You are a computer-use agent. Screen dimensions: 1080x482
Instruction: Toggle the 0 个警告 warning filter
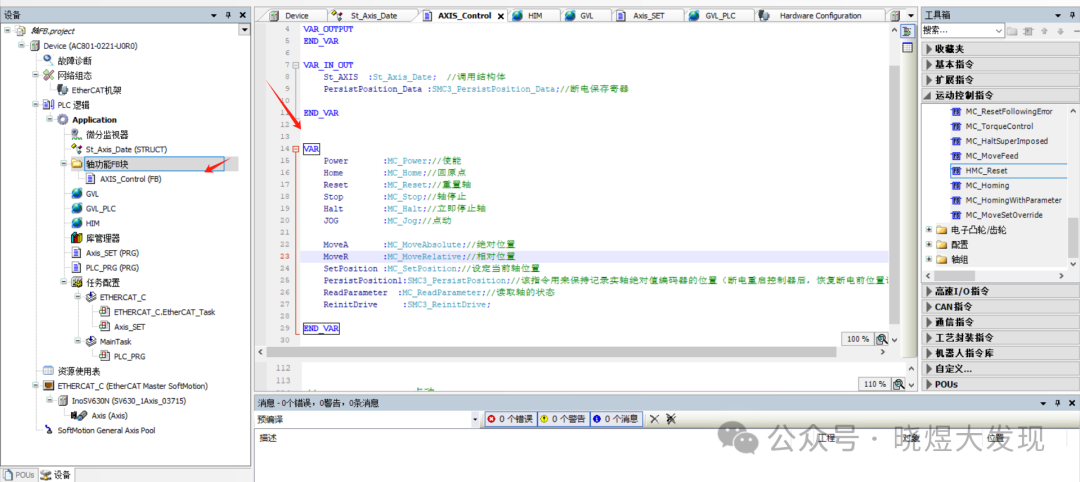pyautogui.click(x=564, y=419)
